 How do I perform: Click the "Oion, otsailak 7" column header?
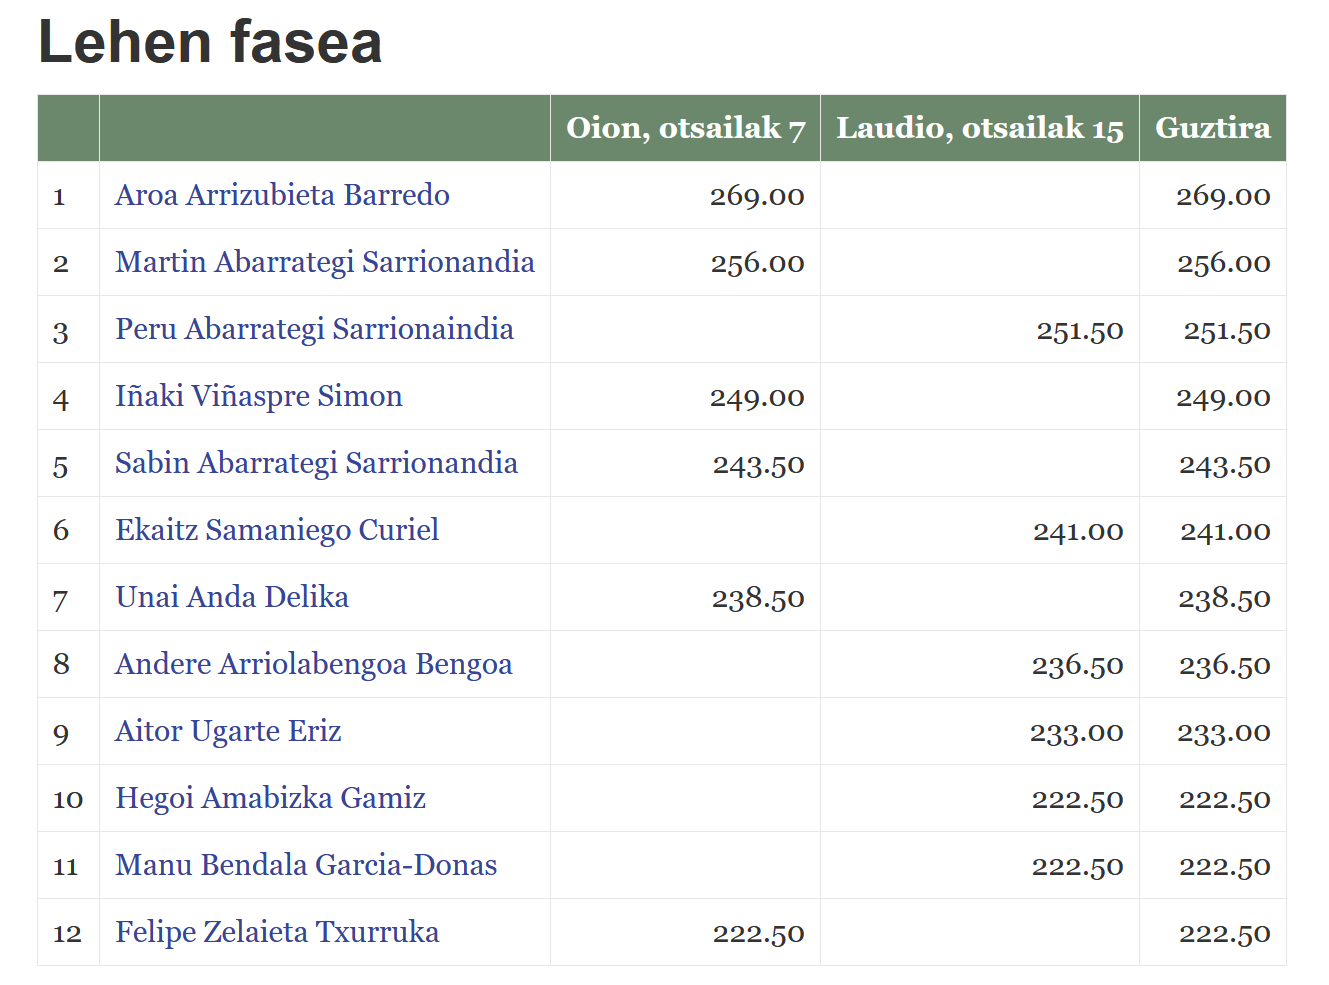[x=685, y=128]
